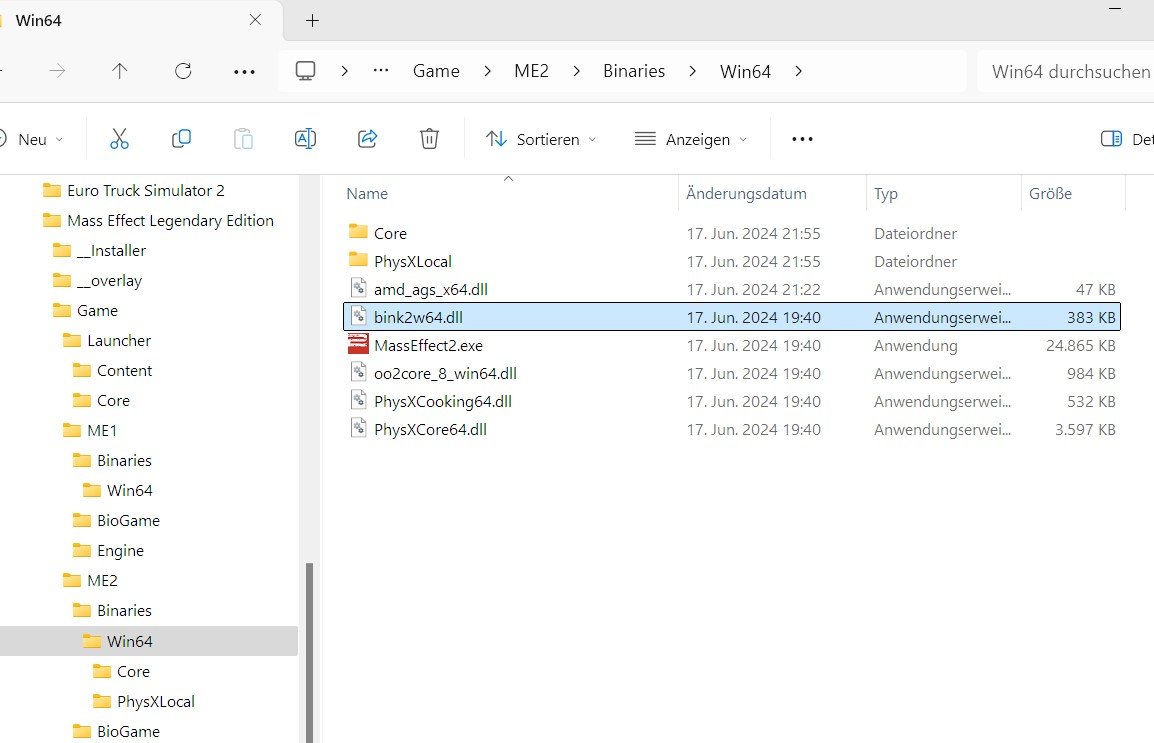Click the PhysXCooking64.dll file icon
Image resolution: width=1154 pixels, height=743 pixels.
tap(358, 401)
